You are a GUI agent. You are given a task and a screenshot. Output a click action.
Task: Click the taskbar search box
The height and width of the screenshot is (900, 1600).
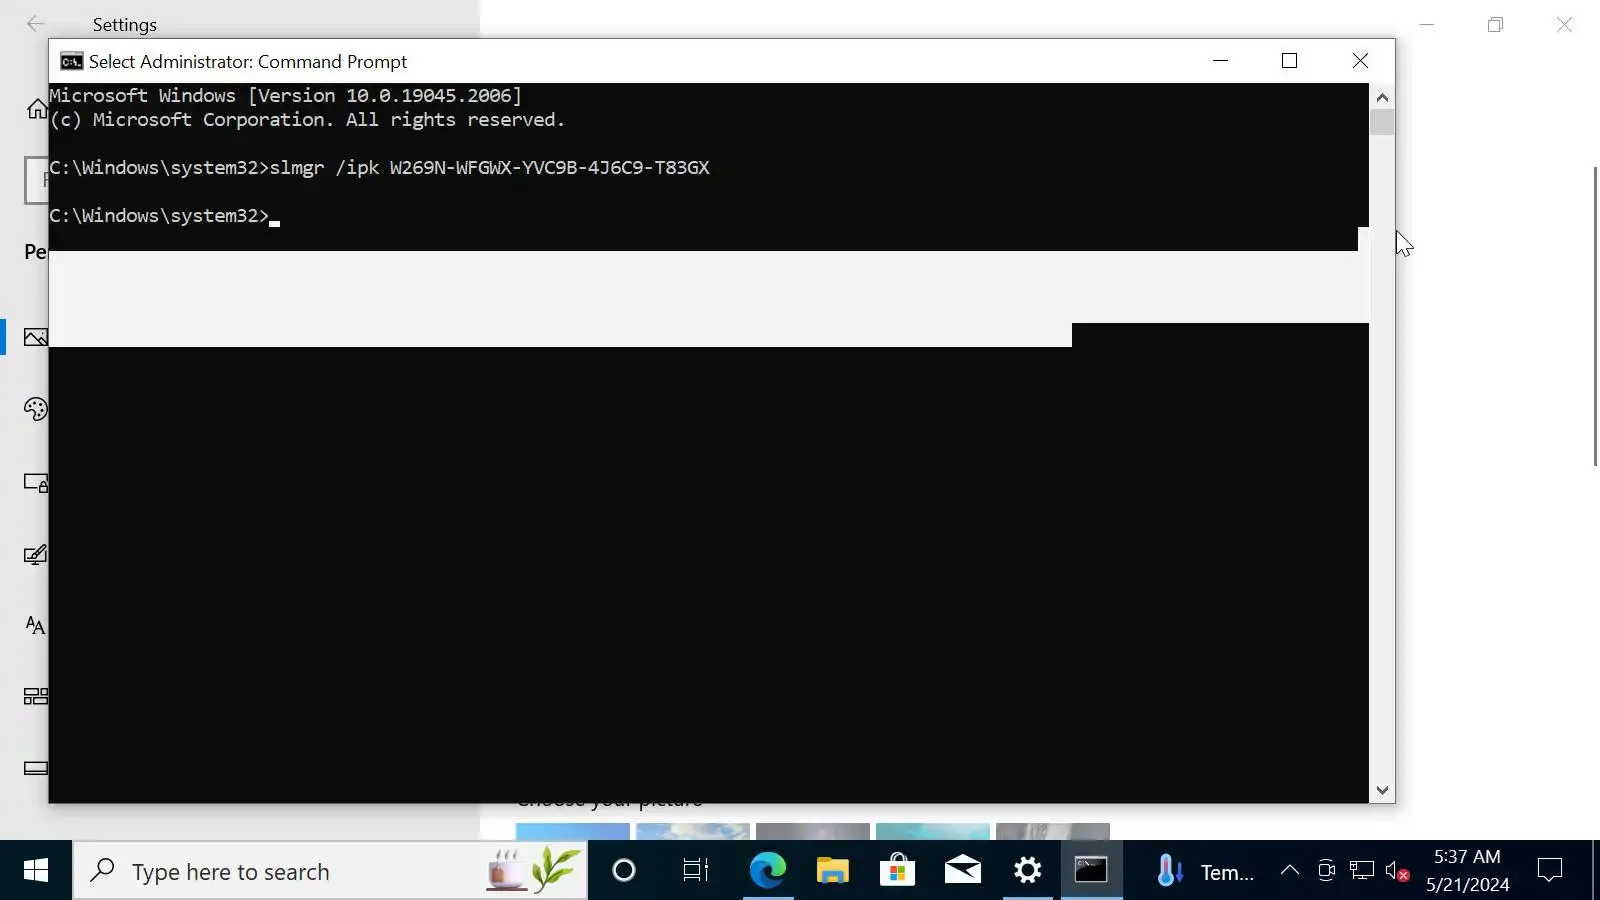(x=330, y=871)
